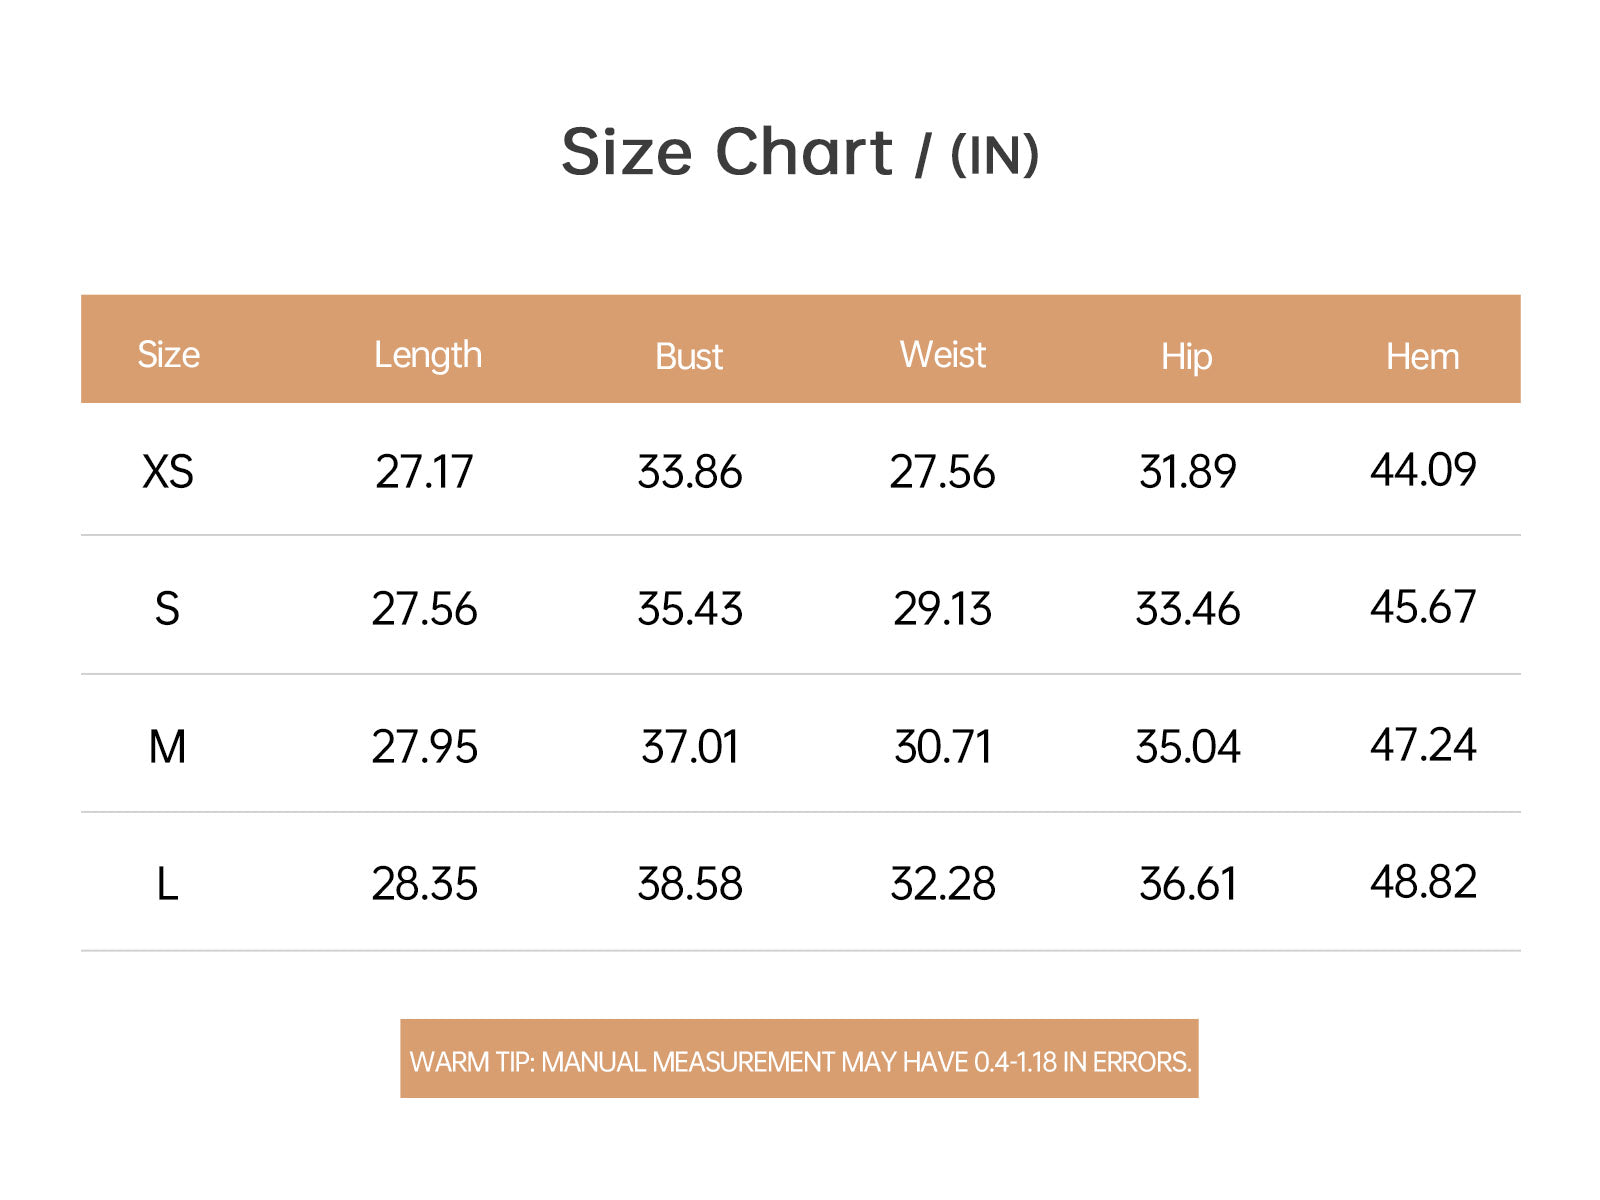Click the Length column header
This screenshot has width=1600, height=1200.
click(x=428, y=356)
